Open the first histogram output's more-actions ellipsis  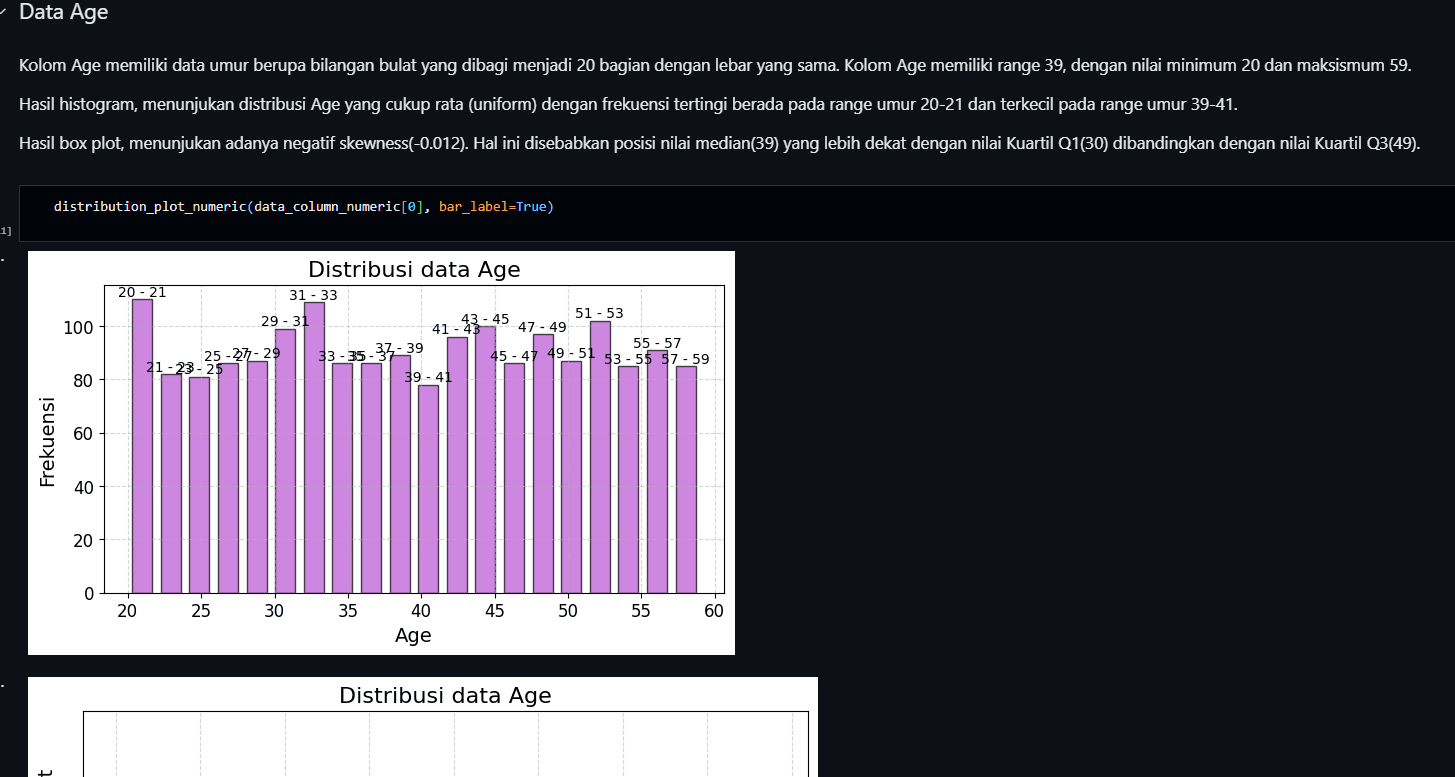click(x=3, y=260)
